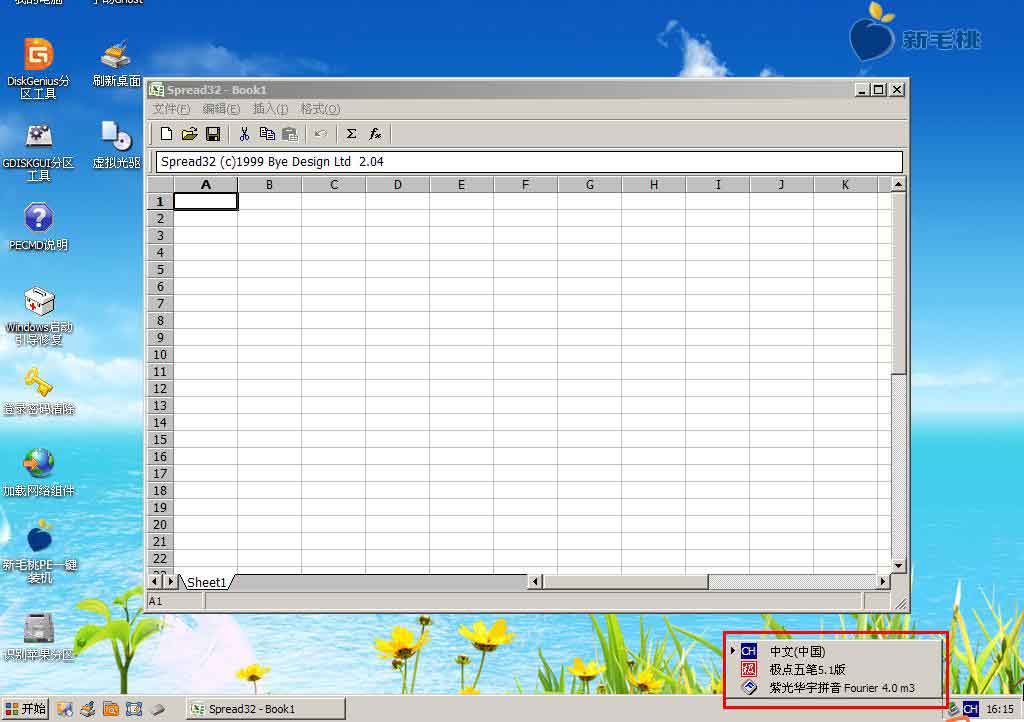
Task: Open the 新毛桃PE一键装机 desktop icon
Action: point(39,554)
